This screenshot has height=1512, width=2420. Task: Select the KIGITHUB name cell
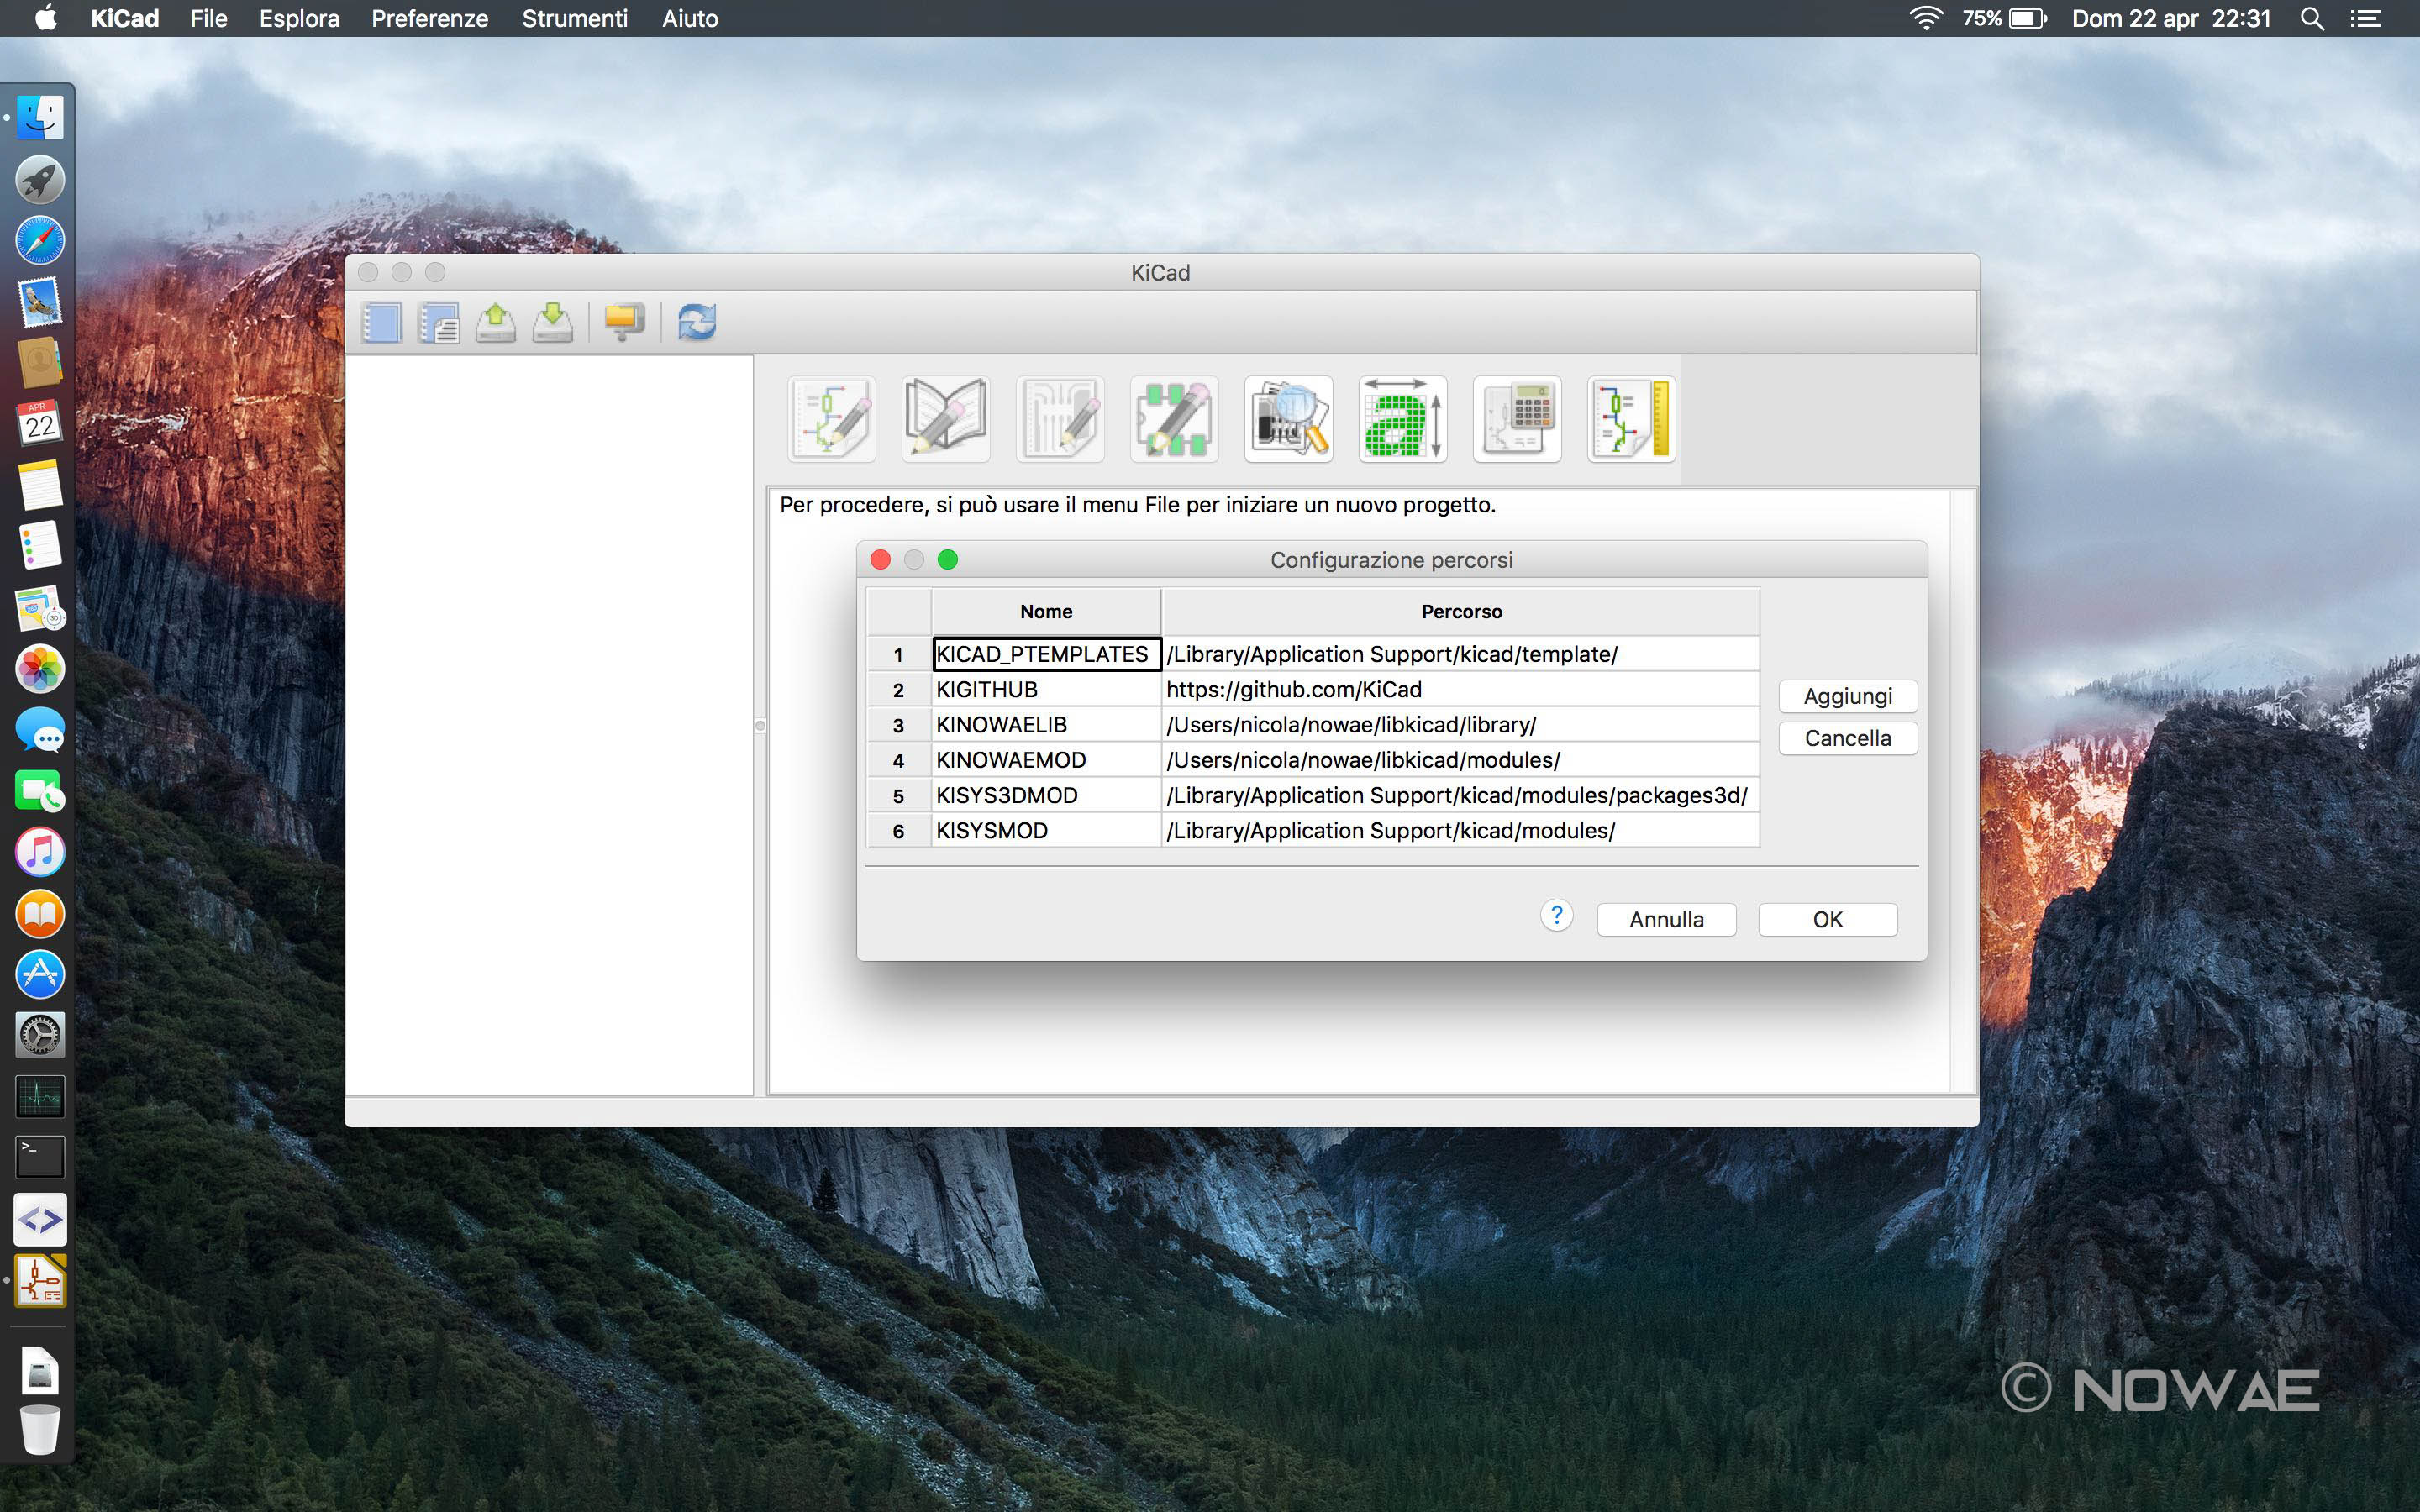1046,689
